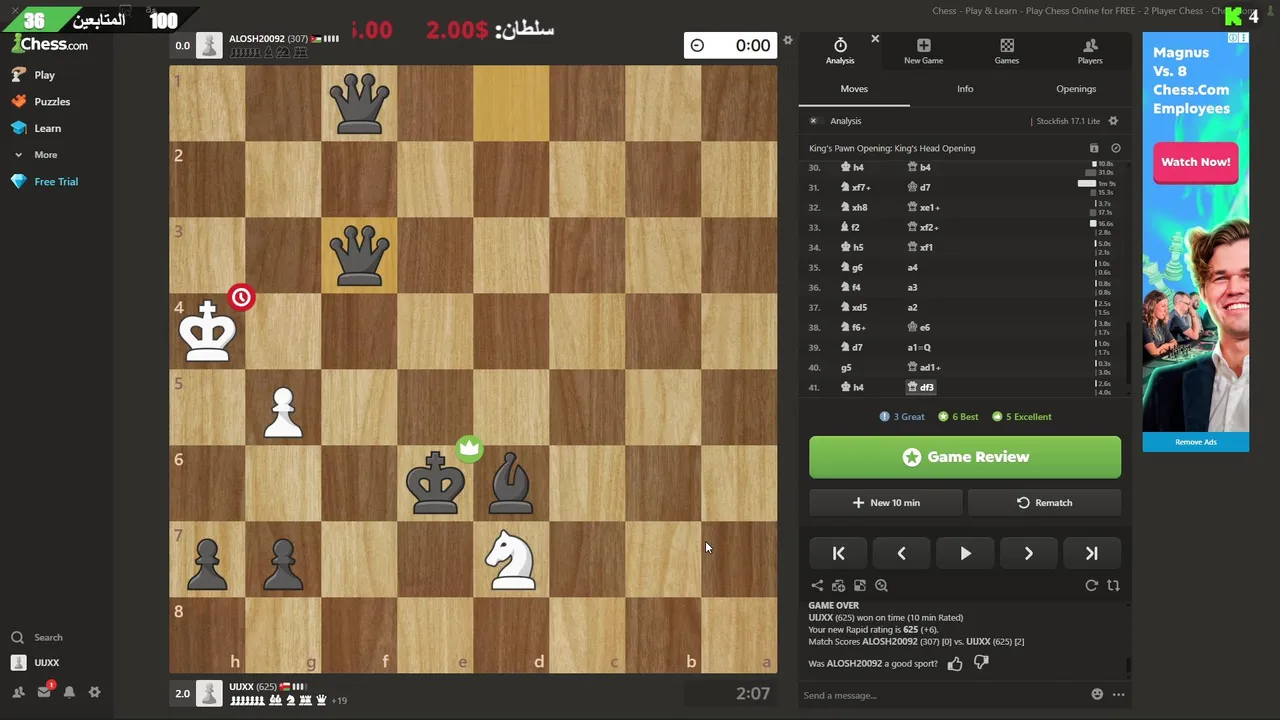The image size is (1280, 720).
Task: Click the Remove Ads link
Action: click(x=1196, y=442)
